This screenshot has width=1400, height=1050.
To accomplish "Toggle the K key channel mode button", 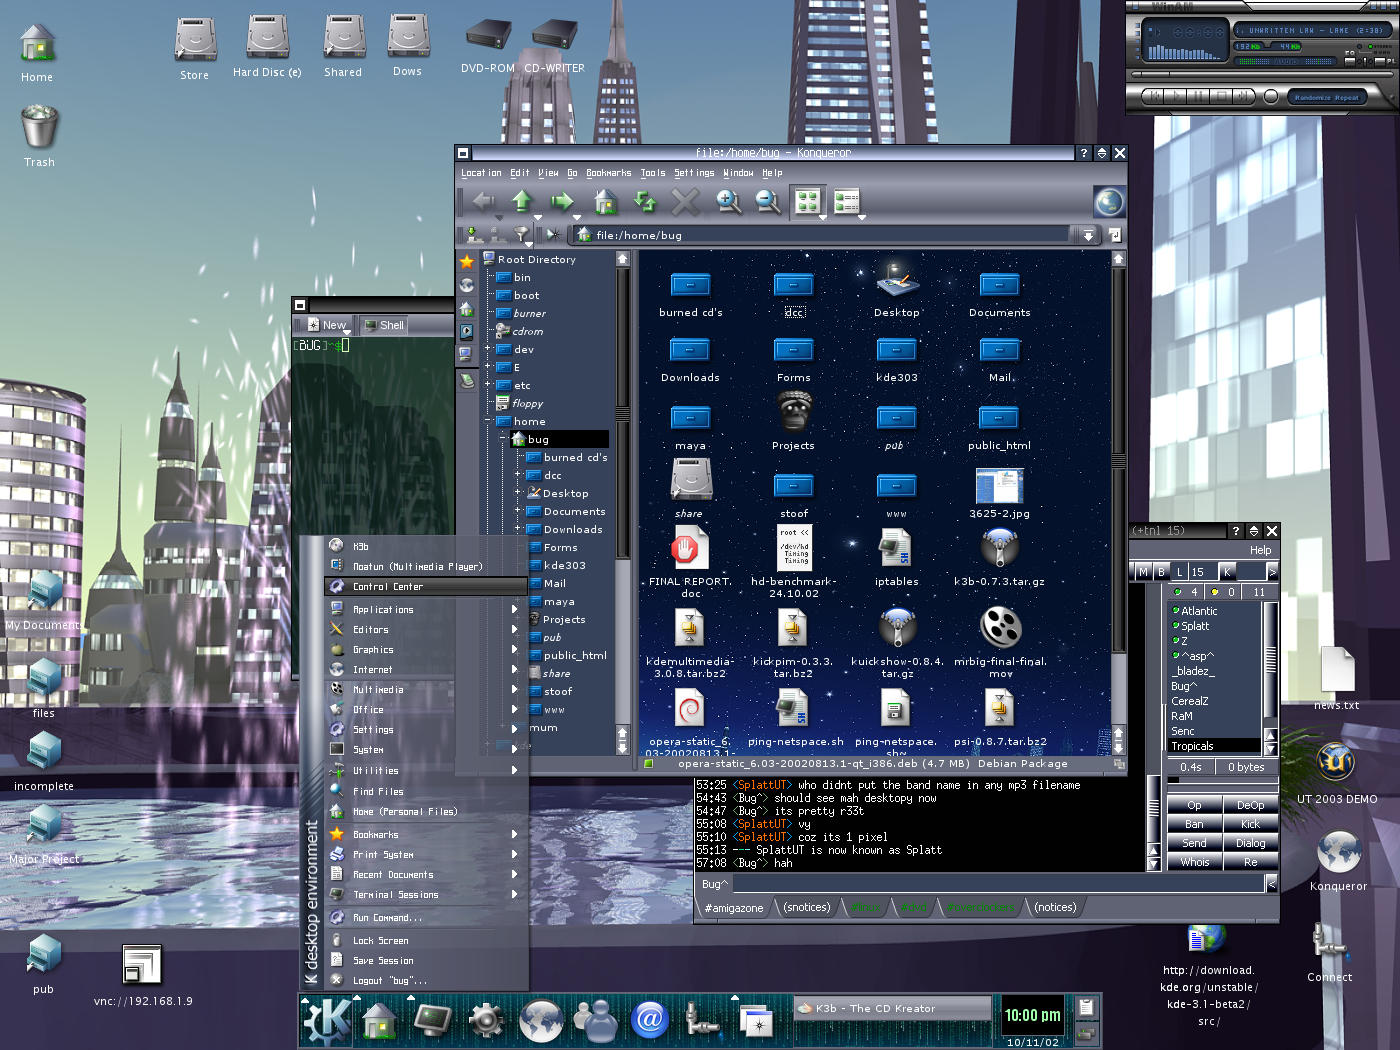I will [x=1227, y=572].
